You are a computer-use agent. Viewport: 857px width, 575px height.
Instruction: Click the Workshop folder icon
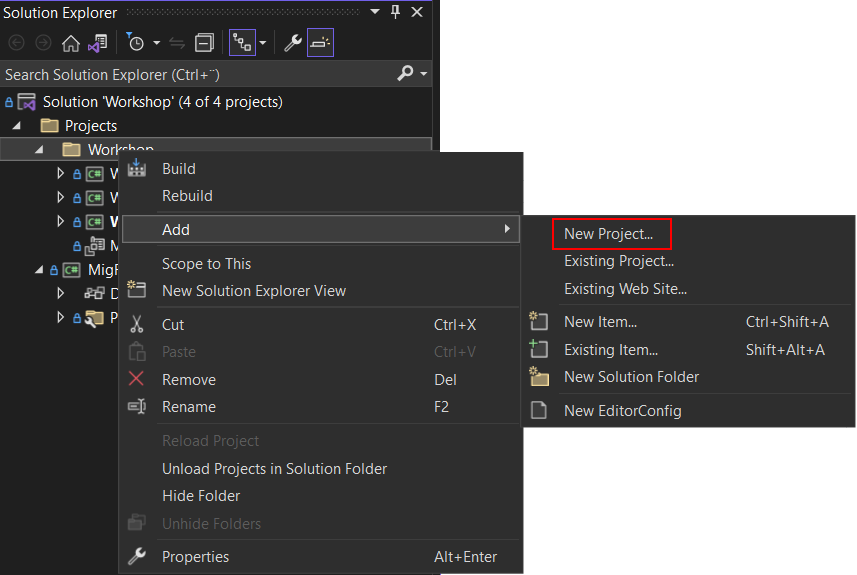(71, 149)
